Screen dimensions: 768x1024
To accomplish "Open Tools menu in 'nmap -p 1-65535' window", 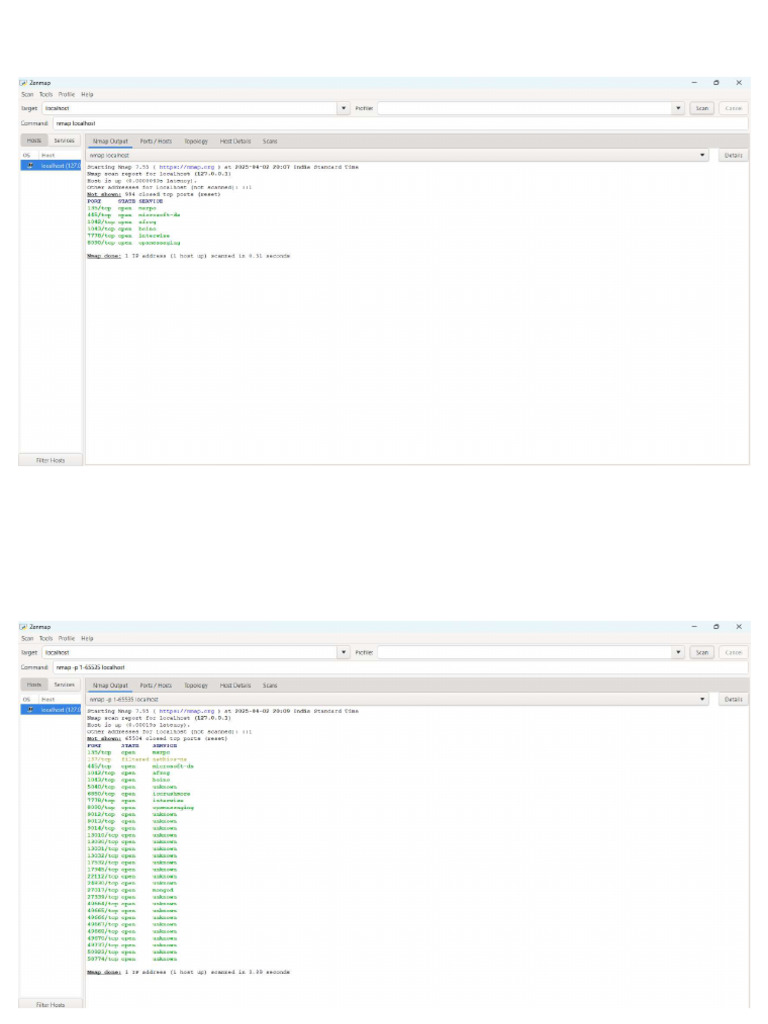I will [x=46, y=638].
